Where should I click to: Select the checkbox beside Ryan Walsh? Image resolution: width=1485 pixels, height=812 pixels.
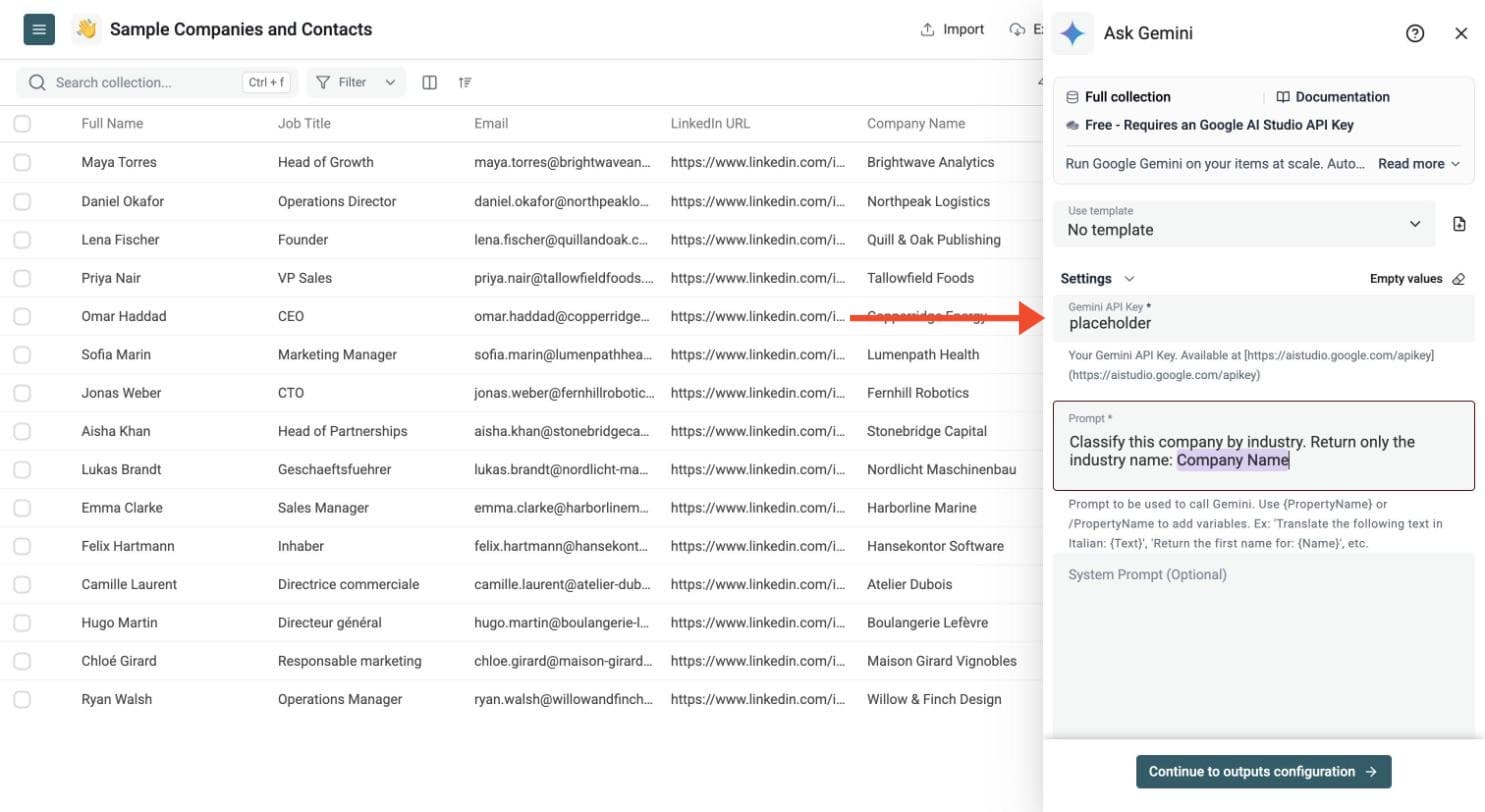pos(22,699)
